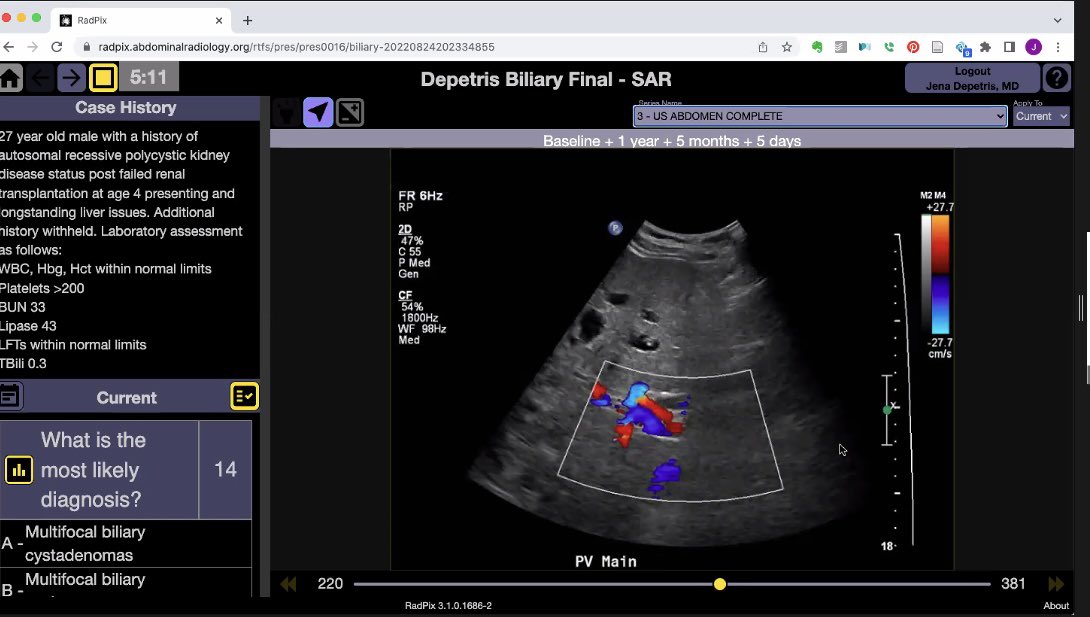Open the purple J profile avatar
The height and width of the screenshot is (617, 1090).
pos(1034,47)
